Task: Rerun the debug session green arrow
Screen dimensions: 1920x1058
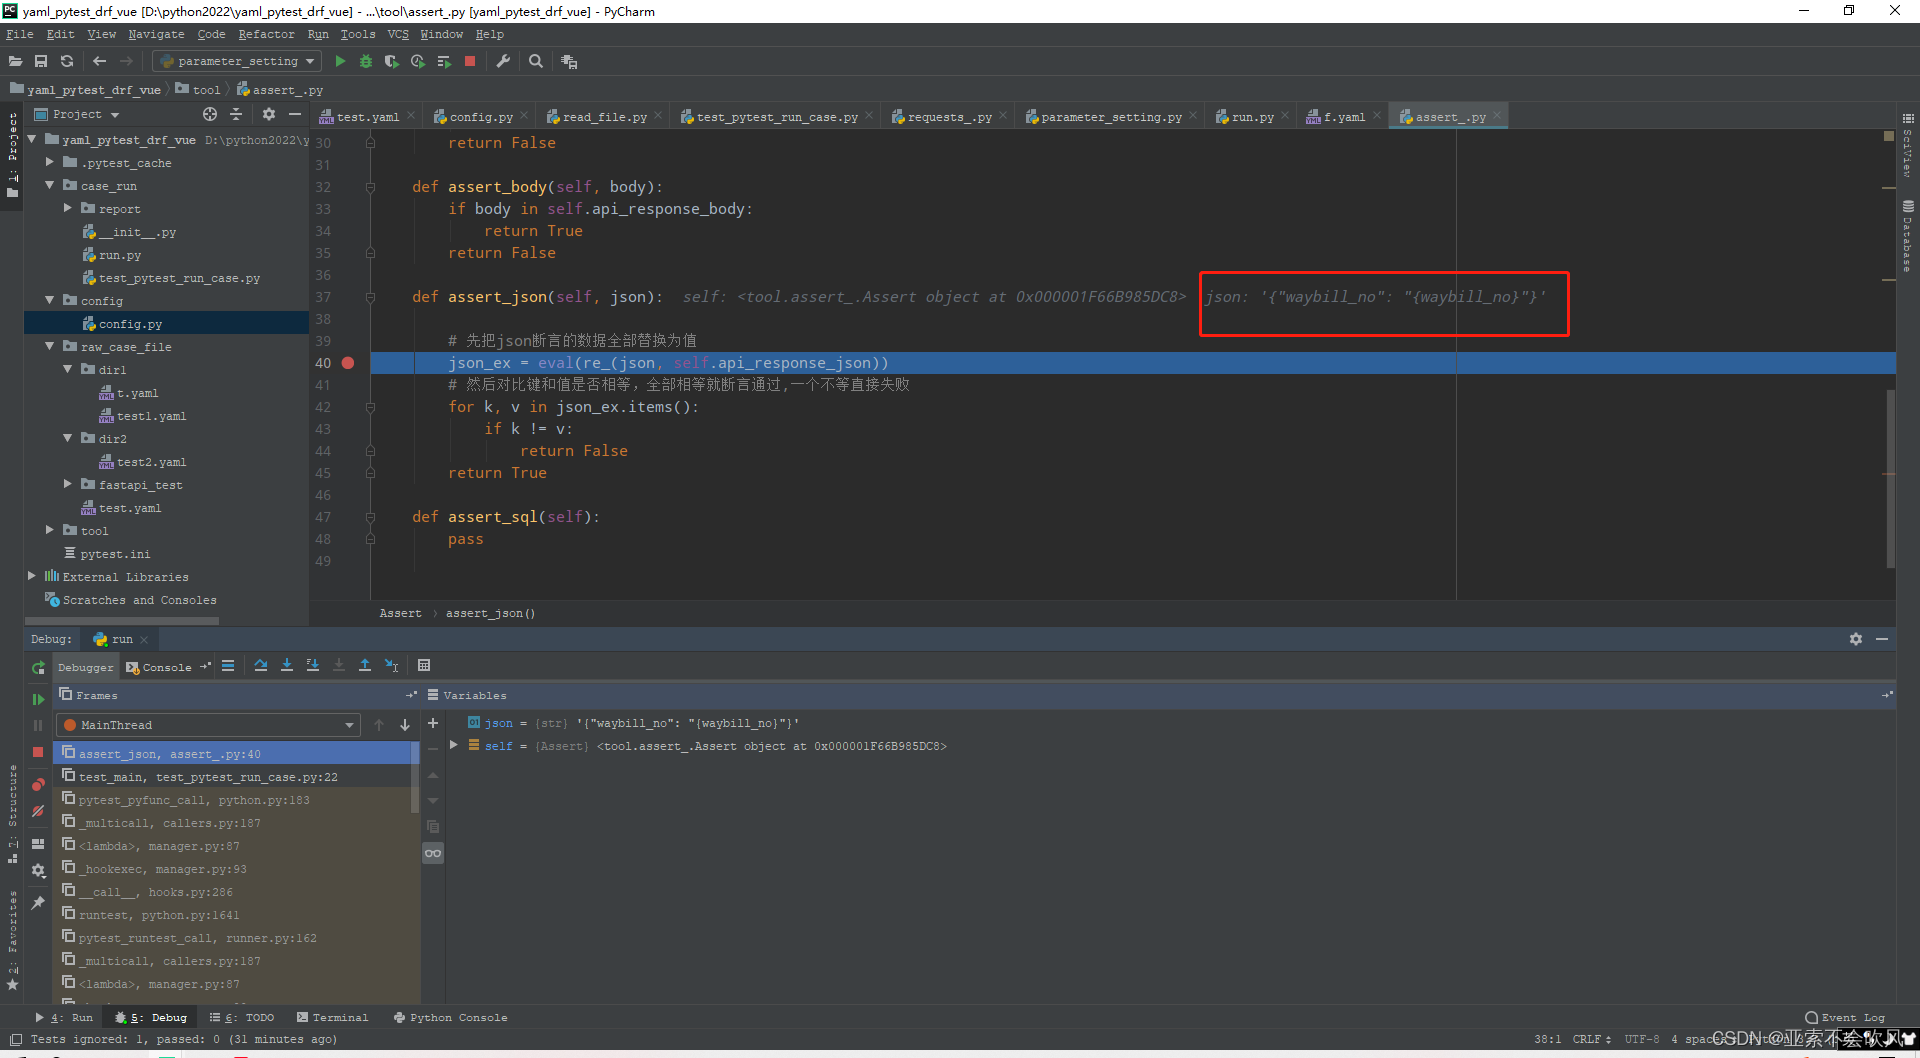Action: tap(38, 667)
